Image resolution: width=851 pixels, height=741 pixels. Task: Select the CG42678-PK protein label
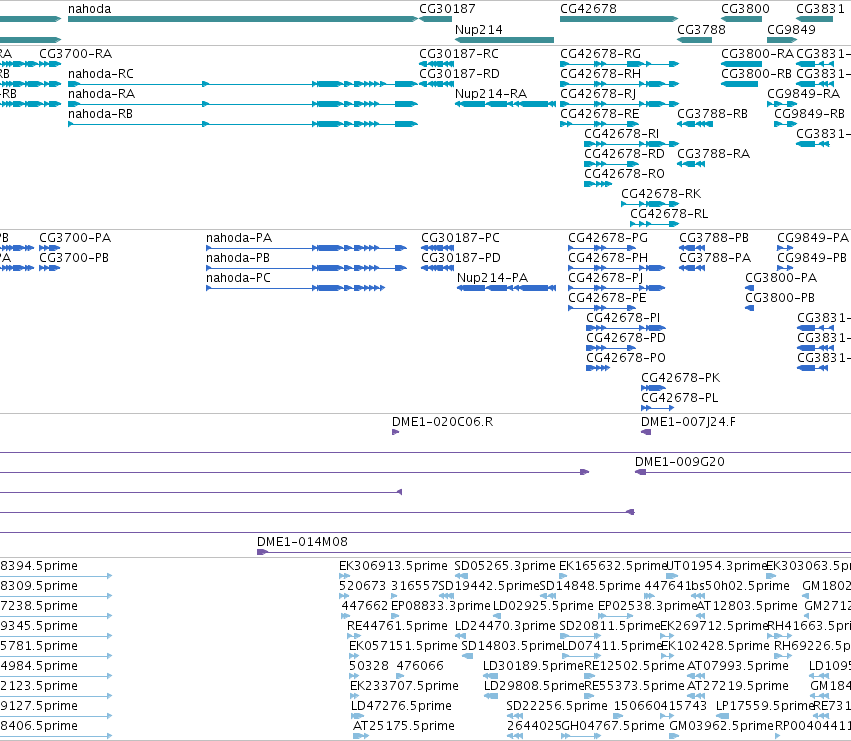681,378
